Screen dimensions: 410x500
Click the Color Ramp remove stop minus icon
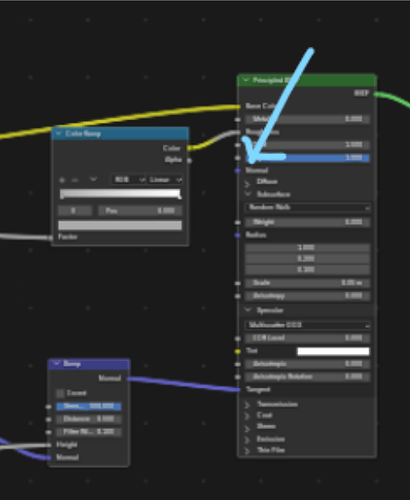pos(75,180)
